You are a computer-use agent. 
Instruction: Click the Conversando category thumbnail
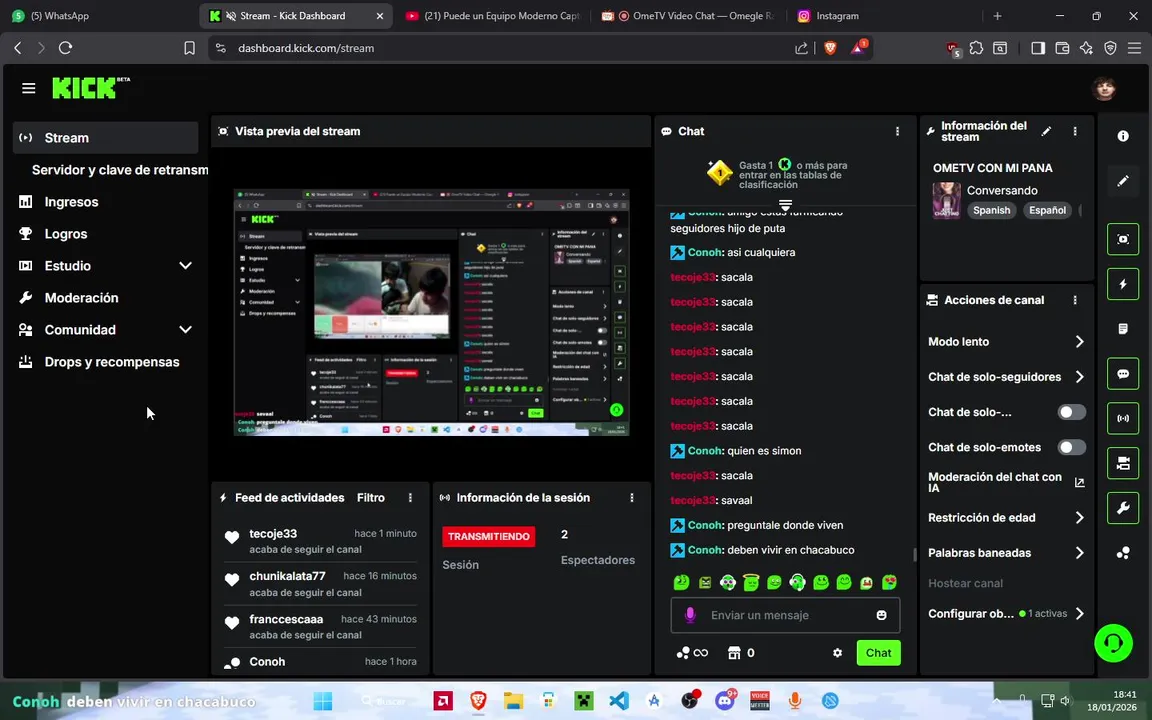[x=946, y=200]
